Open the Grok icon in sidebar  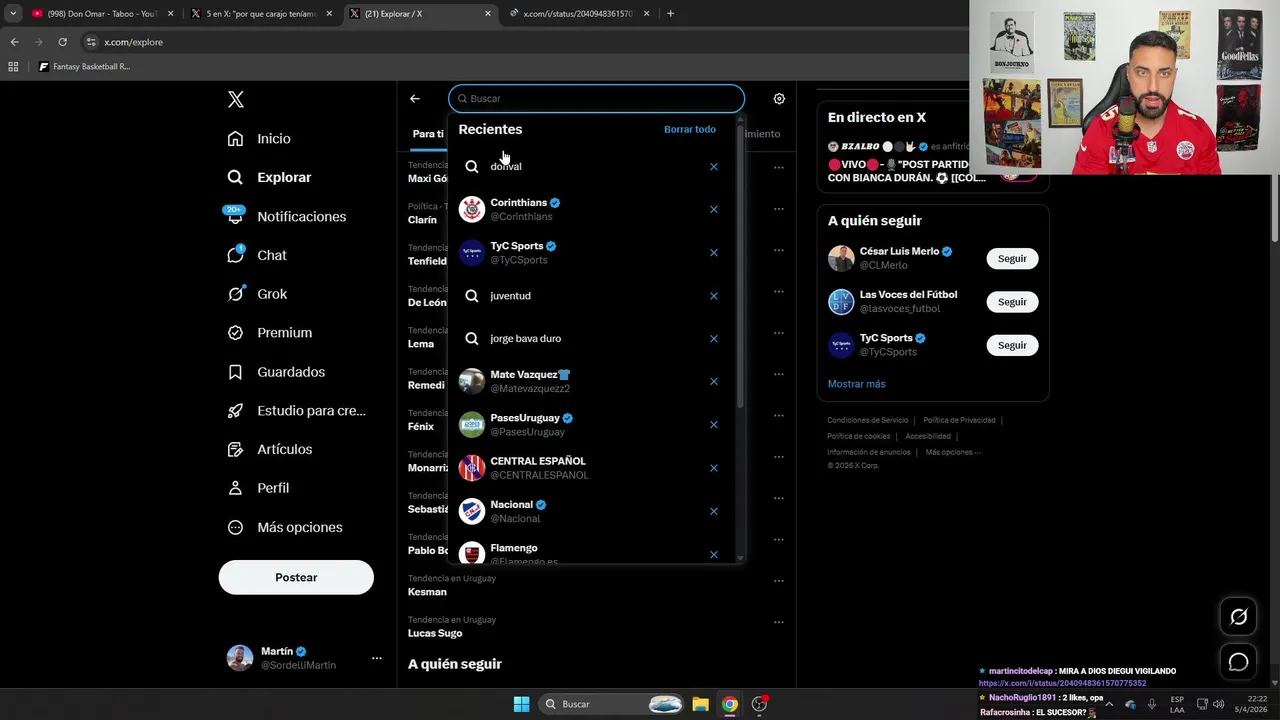(x=235, y=294)
